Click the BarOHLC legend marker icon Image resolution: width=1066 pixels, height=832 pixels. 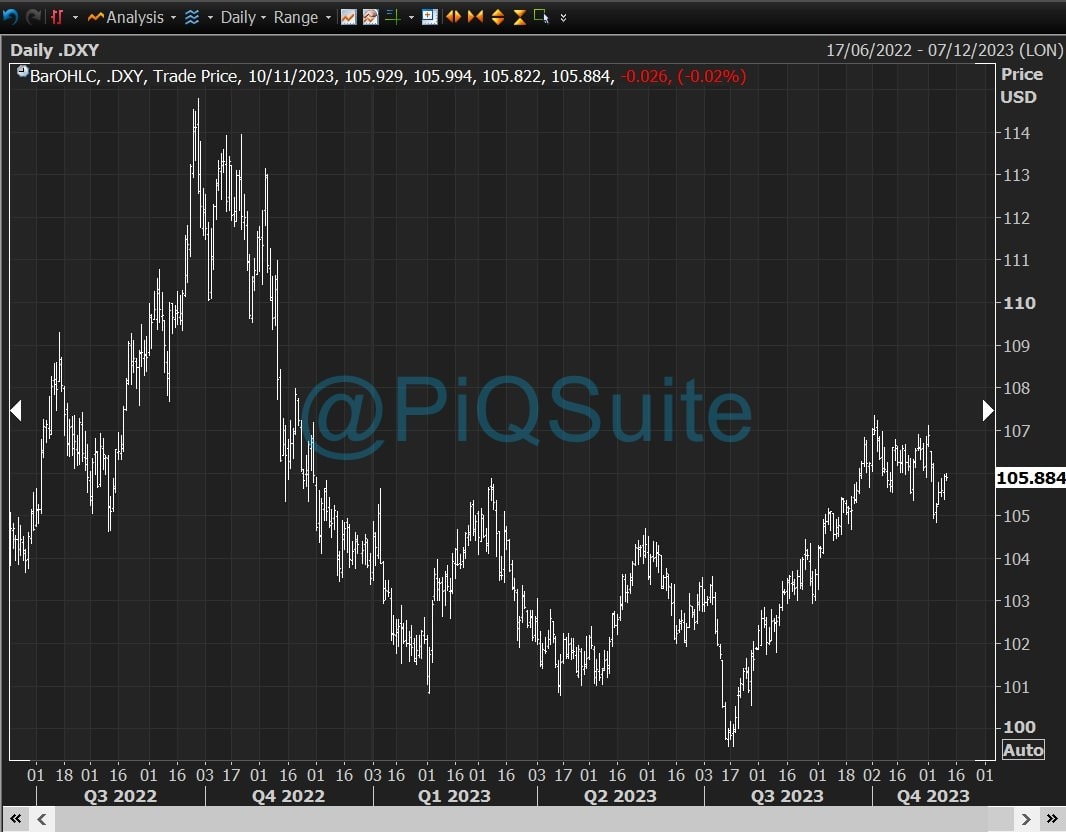tap(22, 71)
